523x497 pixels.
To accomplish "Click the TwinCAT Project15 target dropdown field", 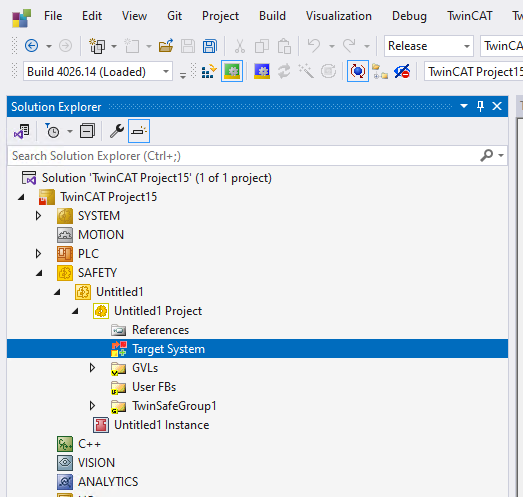I will click(474, 71).
